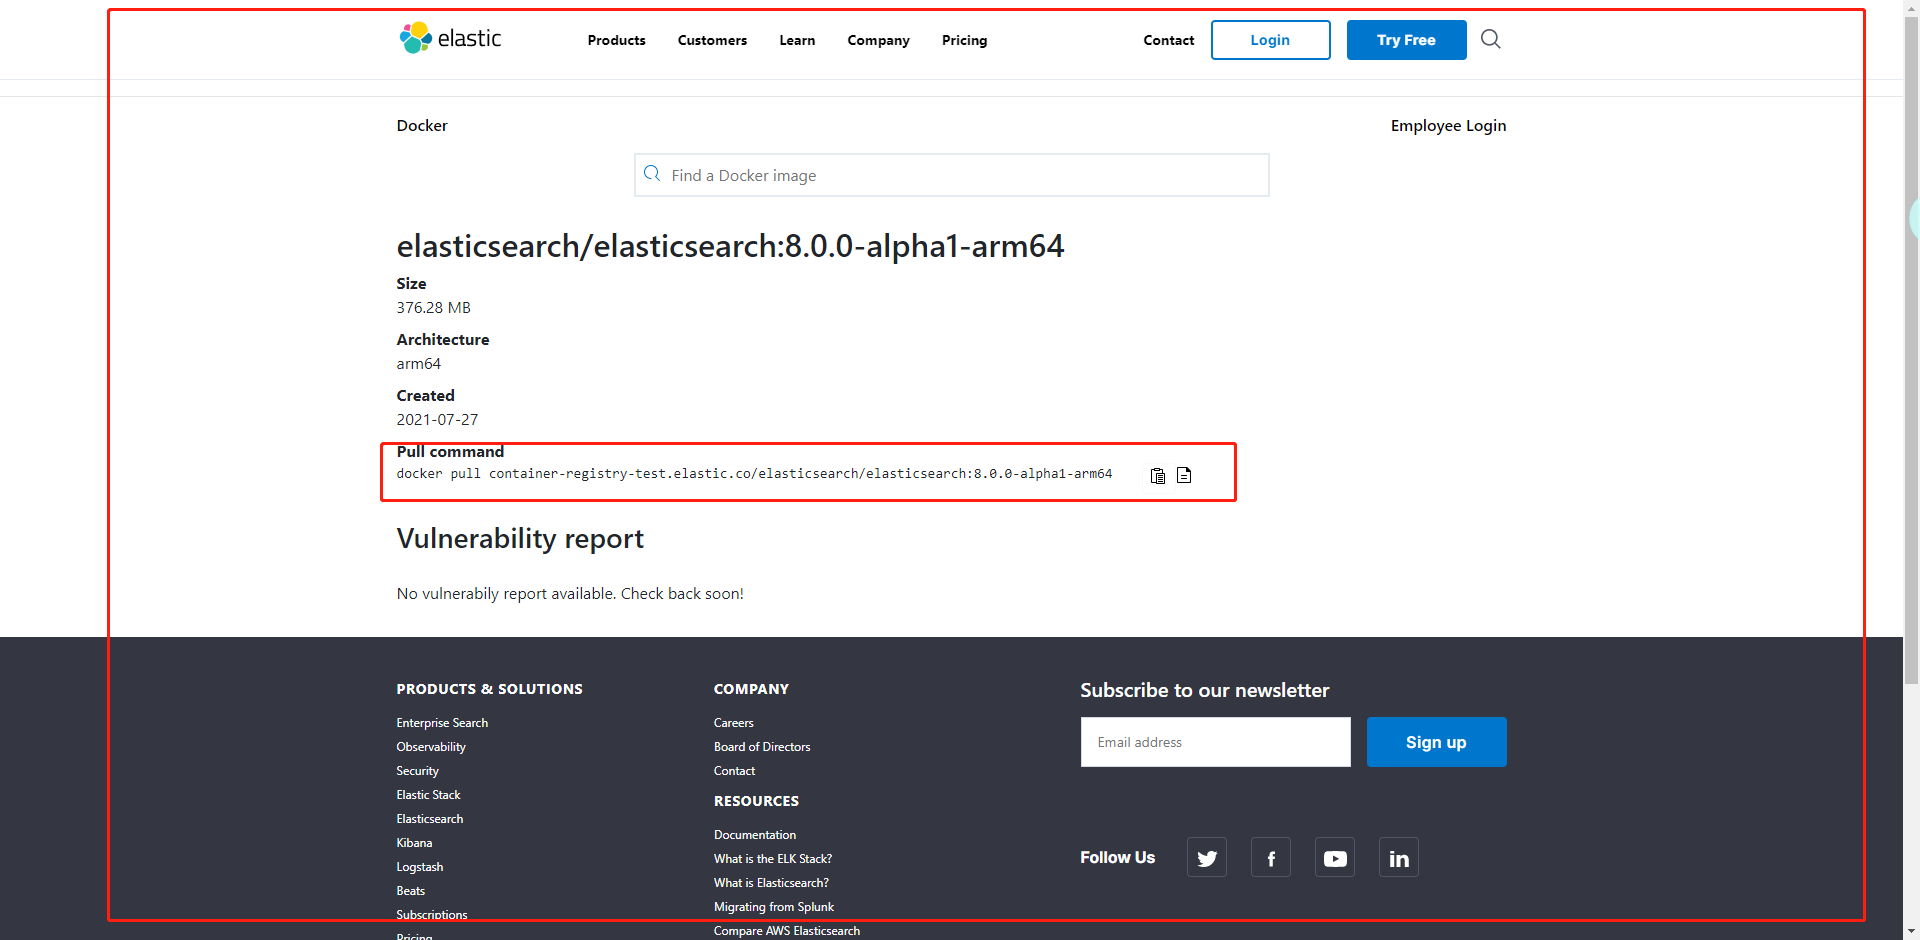This screenshot has width=1920, height=940.
Task: Open What is Elasticsearch? link
Action: click(x=771, y=883)
